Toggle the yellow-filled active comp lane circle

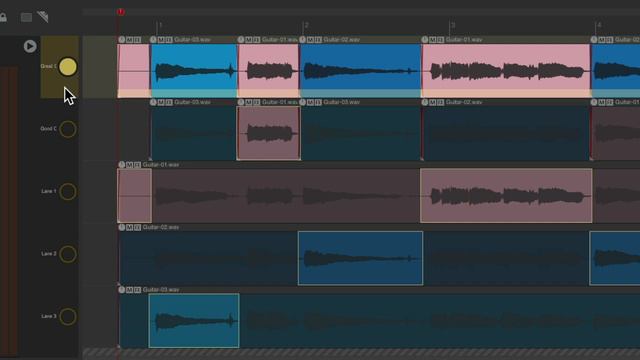pos(68,67)
